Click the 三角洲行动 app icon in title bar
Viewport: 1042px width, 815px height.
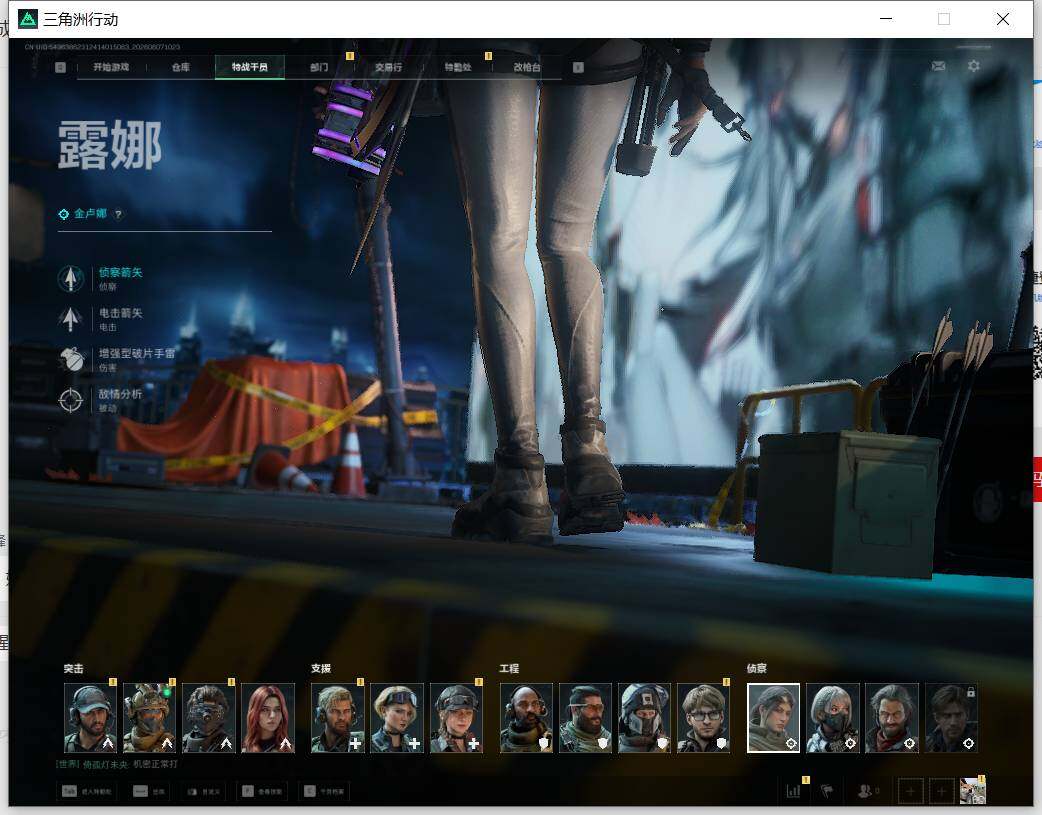pyautogui.click(x=28, y=19)
